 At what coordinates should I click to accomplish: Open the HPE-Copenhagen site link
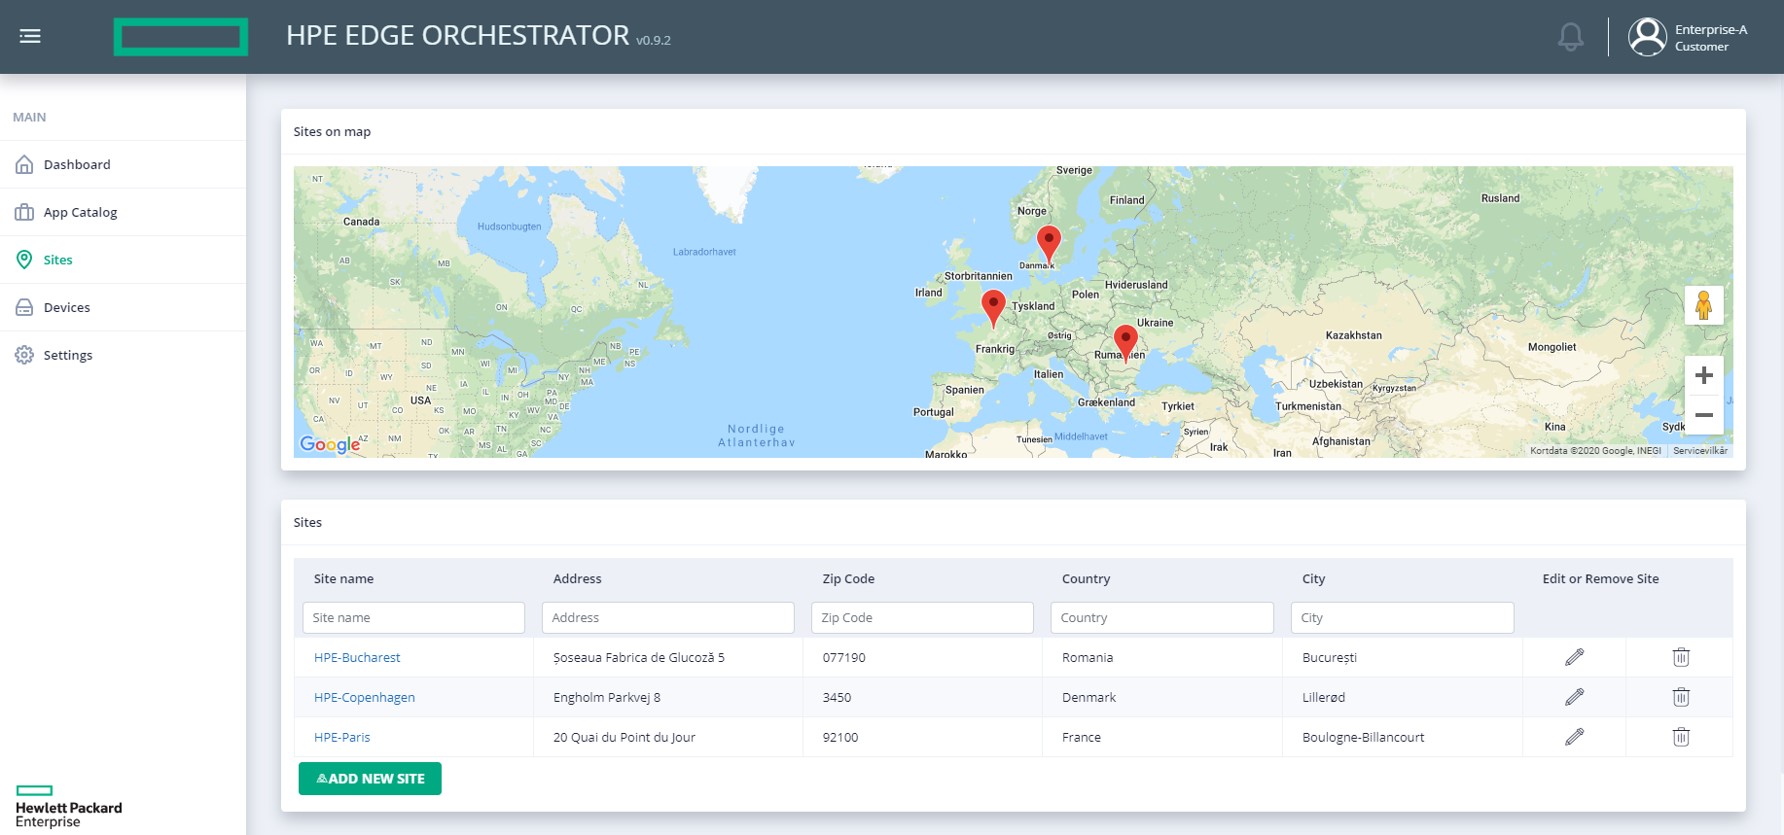click(x=364, y=697)
